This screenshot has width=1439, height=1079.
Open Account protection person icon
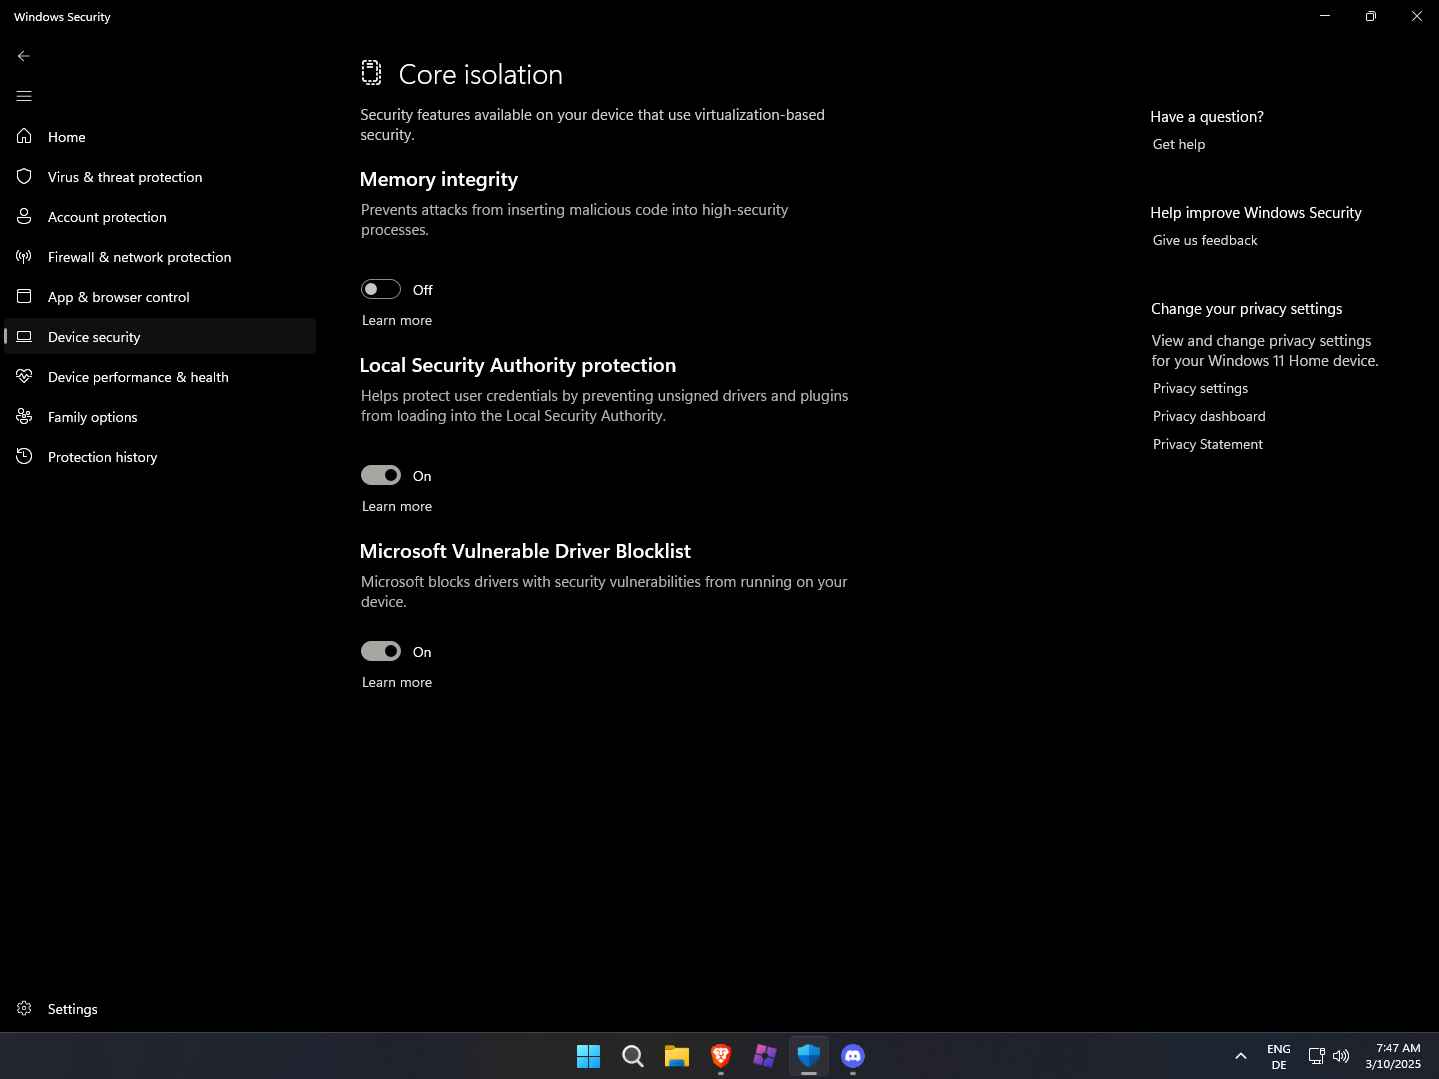pyautogui.click(x=24, y=217)
